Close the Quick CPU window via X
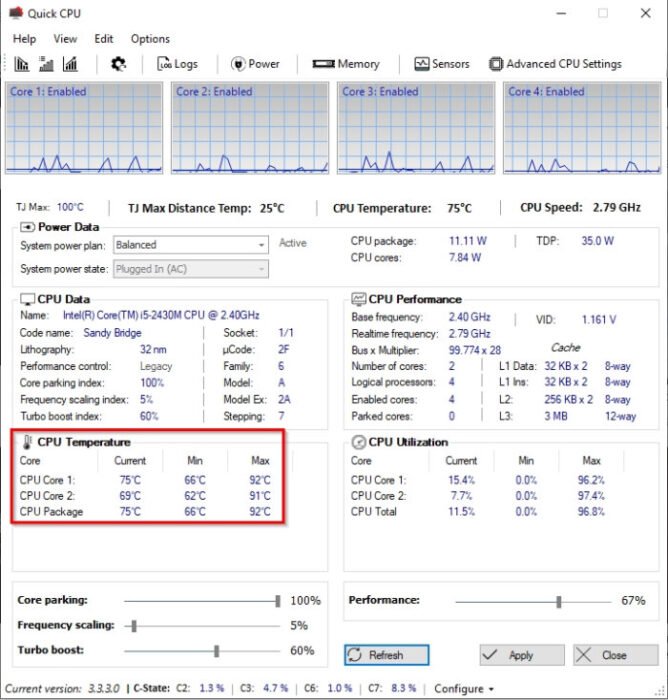The height and width of the screenshot is (700, 668). tap(645, 13)
